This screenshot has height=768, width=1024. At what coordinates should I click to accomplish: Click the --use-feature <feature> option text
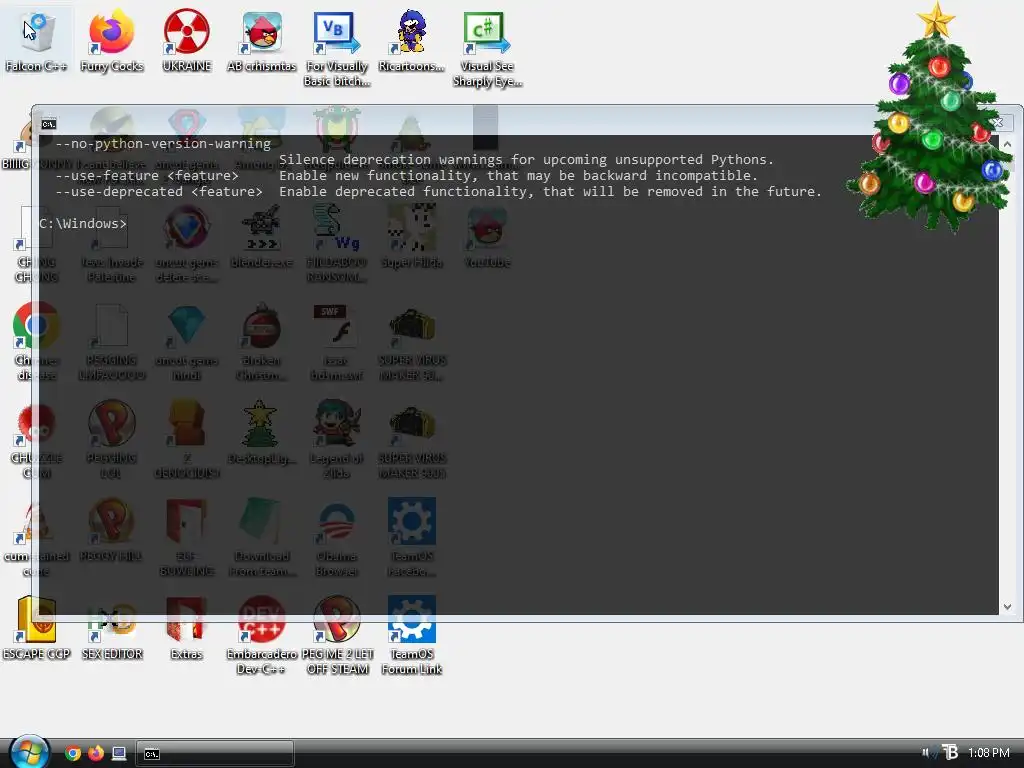click(147, 176)
